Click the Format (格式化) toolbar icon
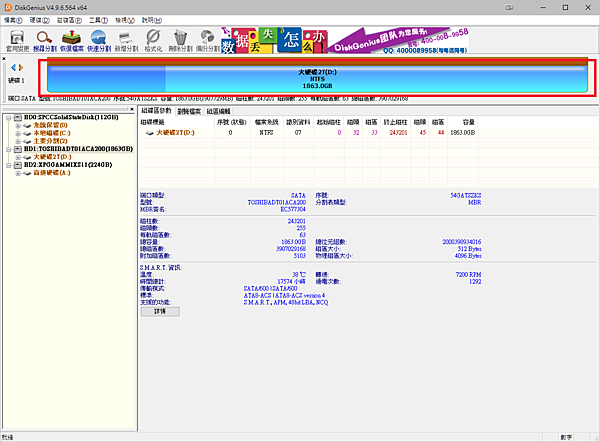The image size is (600, 442). tap(153, 39)
